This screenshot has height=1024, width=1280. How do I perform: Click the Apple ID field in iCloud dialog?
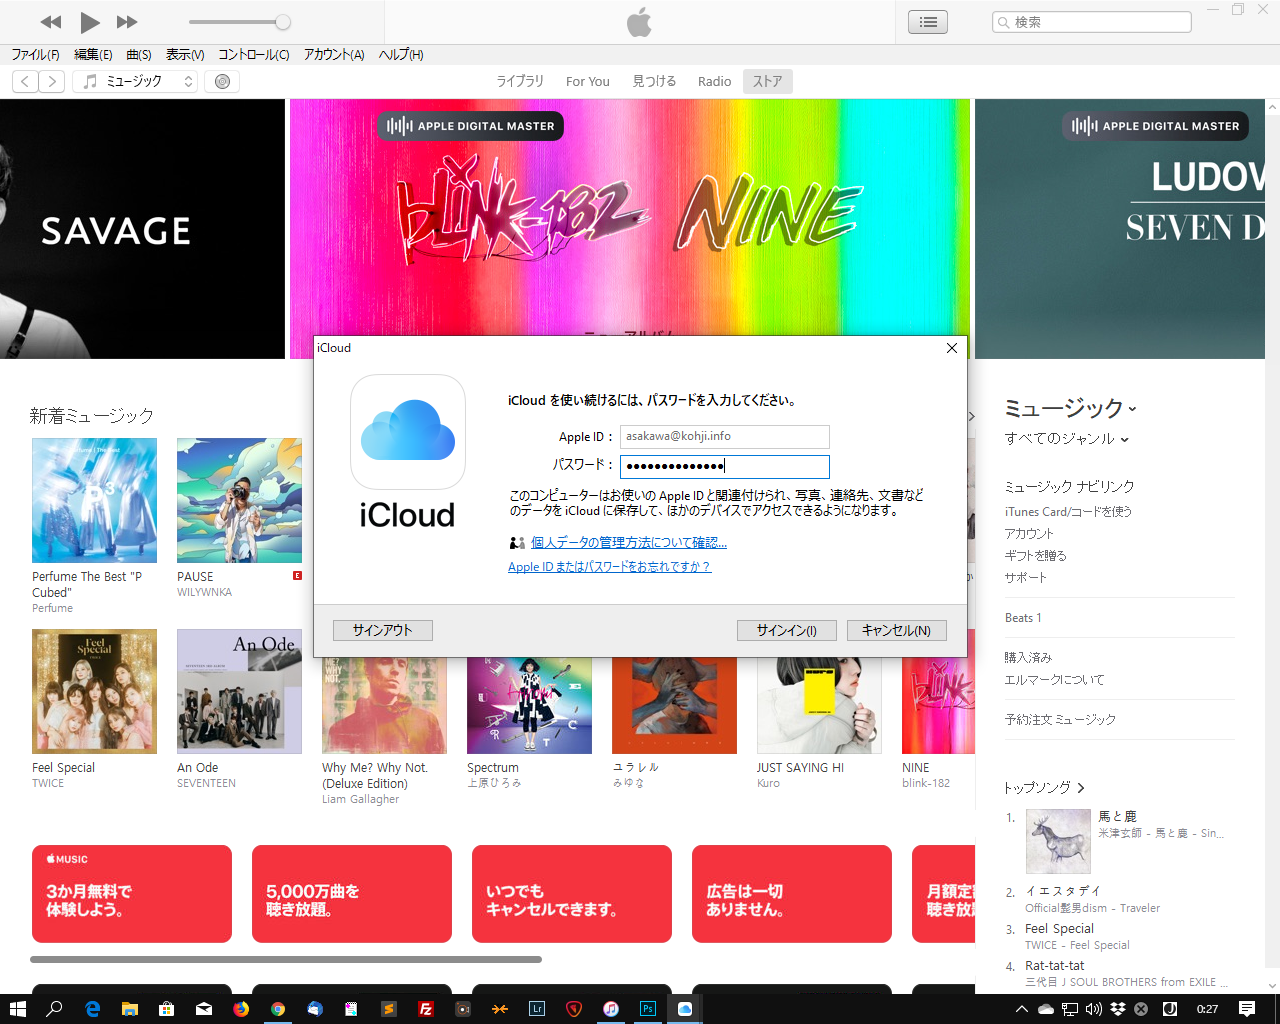[x=725, y=437]
